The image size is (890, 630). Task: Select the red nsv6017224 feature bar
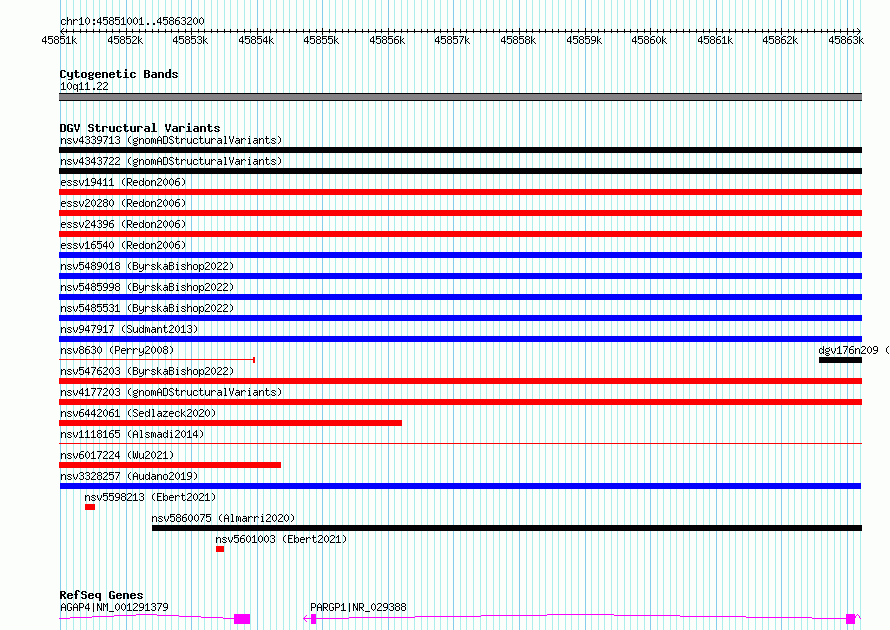click(x=170, y=465)
